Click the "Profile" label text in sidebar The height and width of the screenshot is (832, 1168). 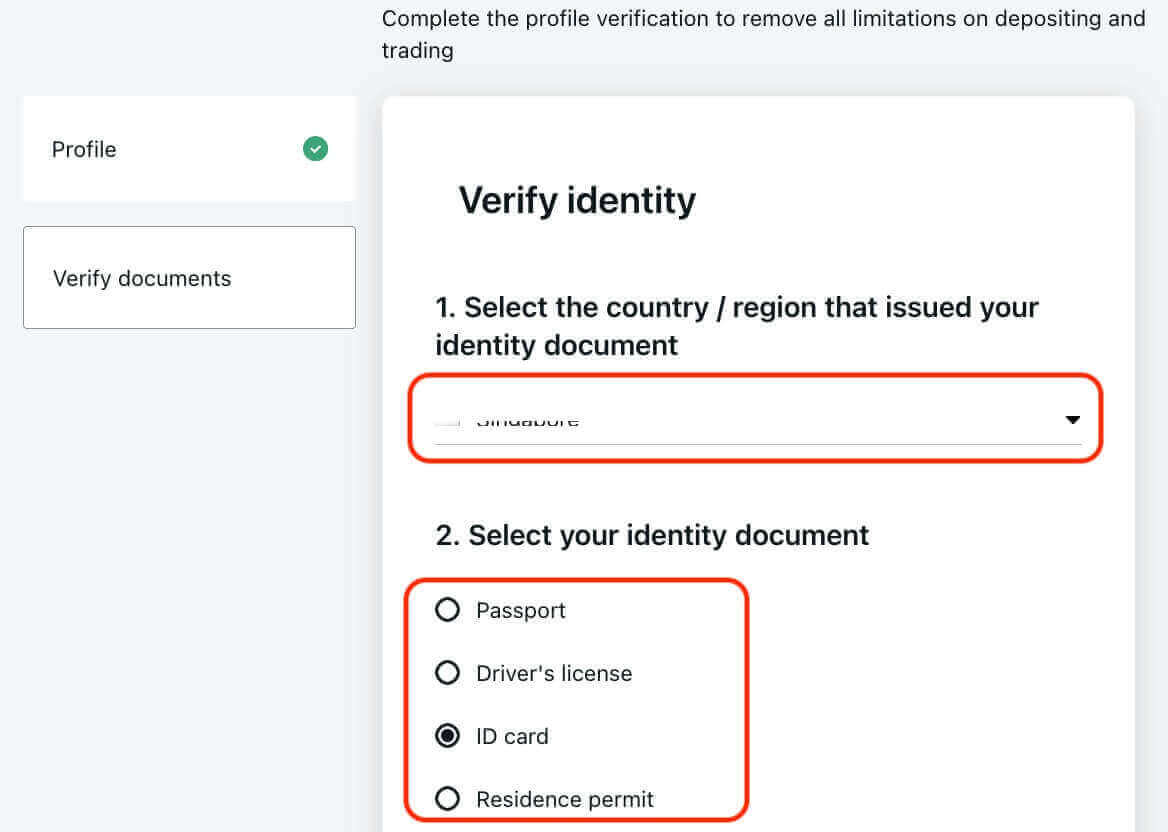pyautogui.click(x=84, y=150)
